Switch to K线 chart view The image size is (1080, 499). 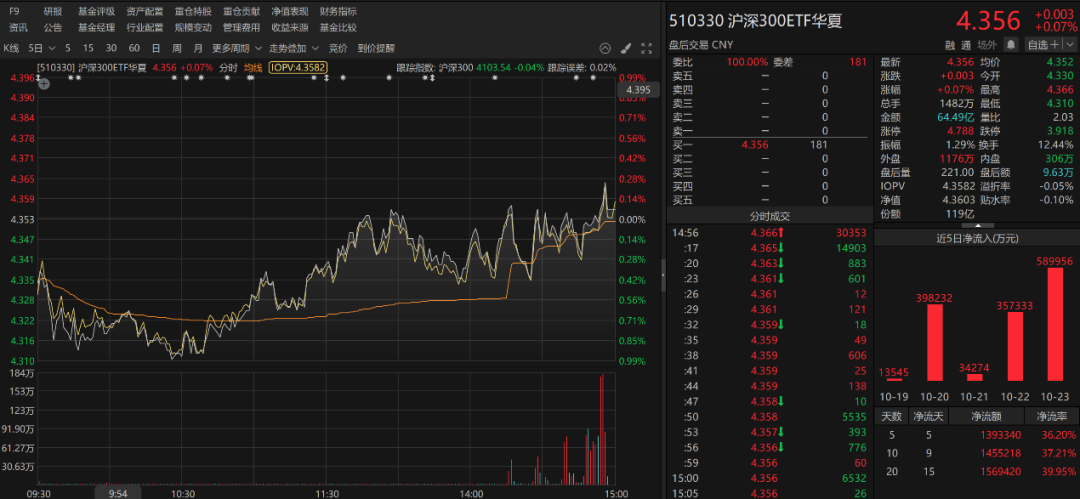pos(12,48)
